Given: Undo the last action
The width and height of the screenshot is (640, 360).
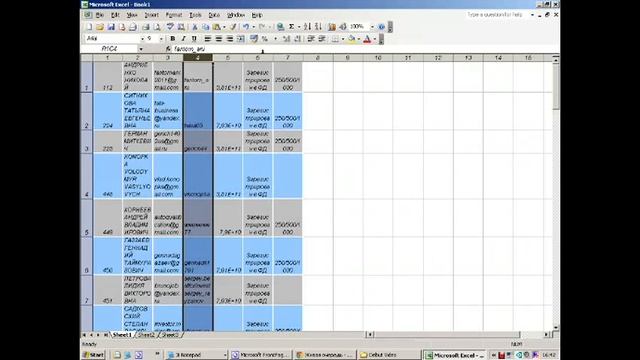Looking at the screenshot, I should coord(246,27).
